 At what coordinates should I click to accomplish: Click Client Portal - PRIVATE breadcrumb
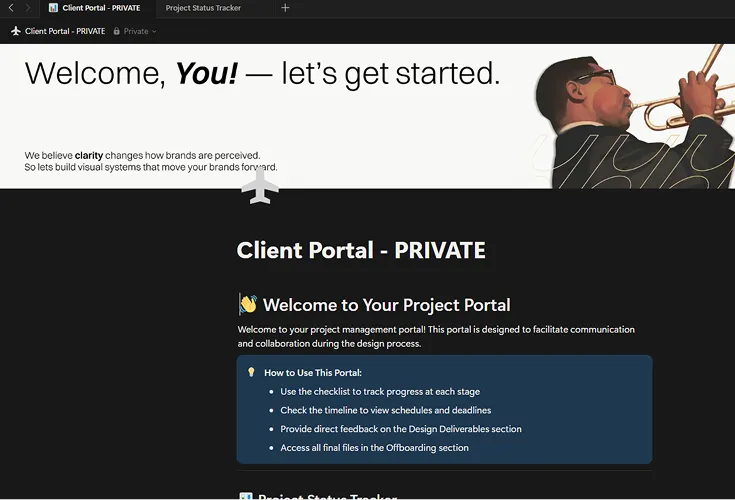[x=65, y=31]
